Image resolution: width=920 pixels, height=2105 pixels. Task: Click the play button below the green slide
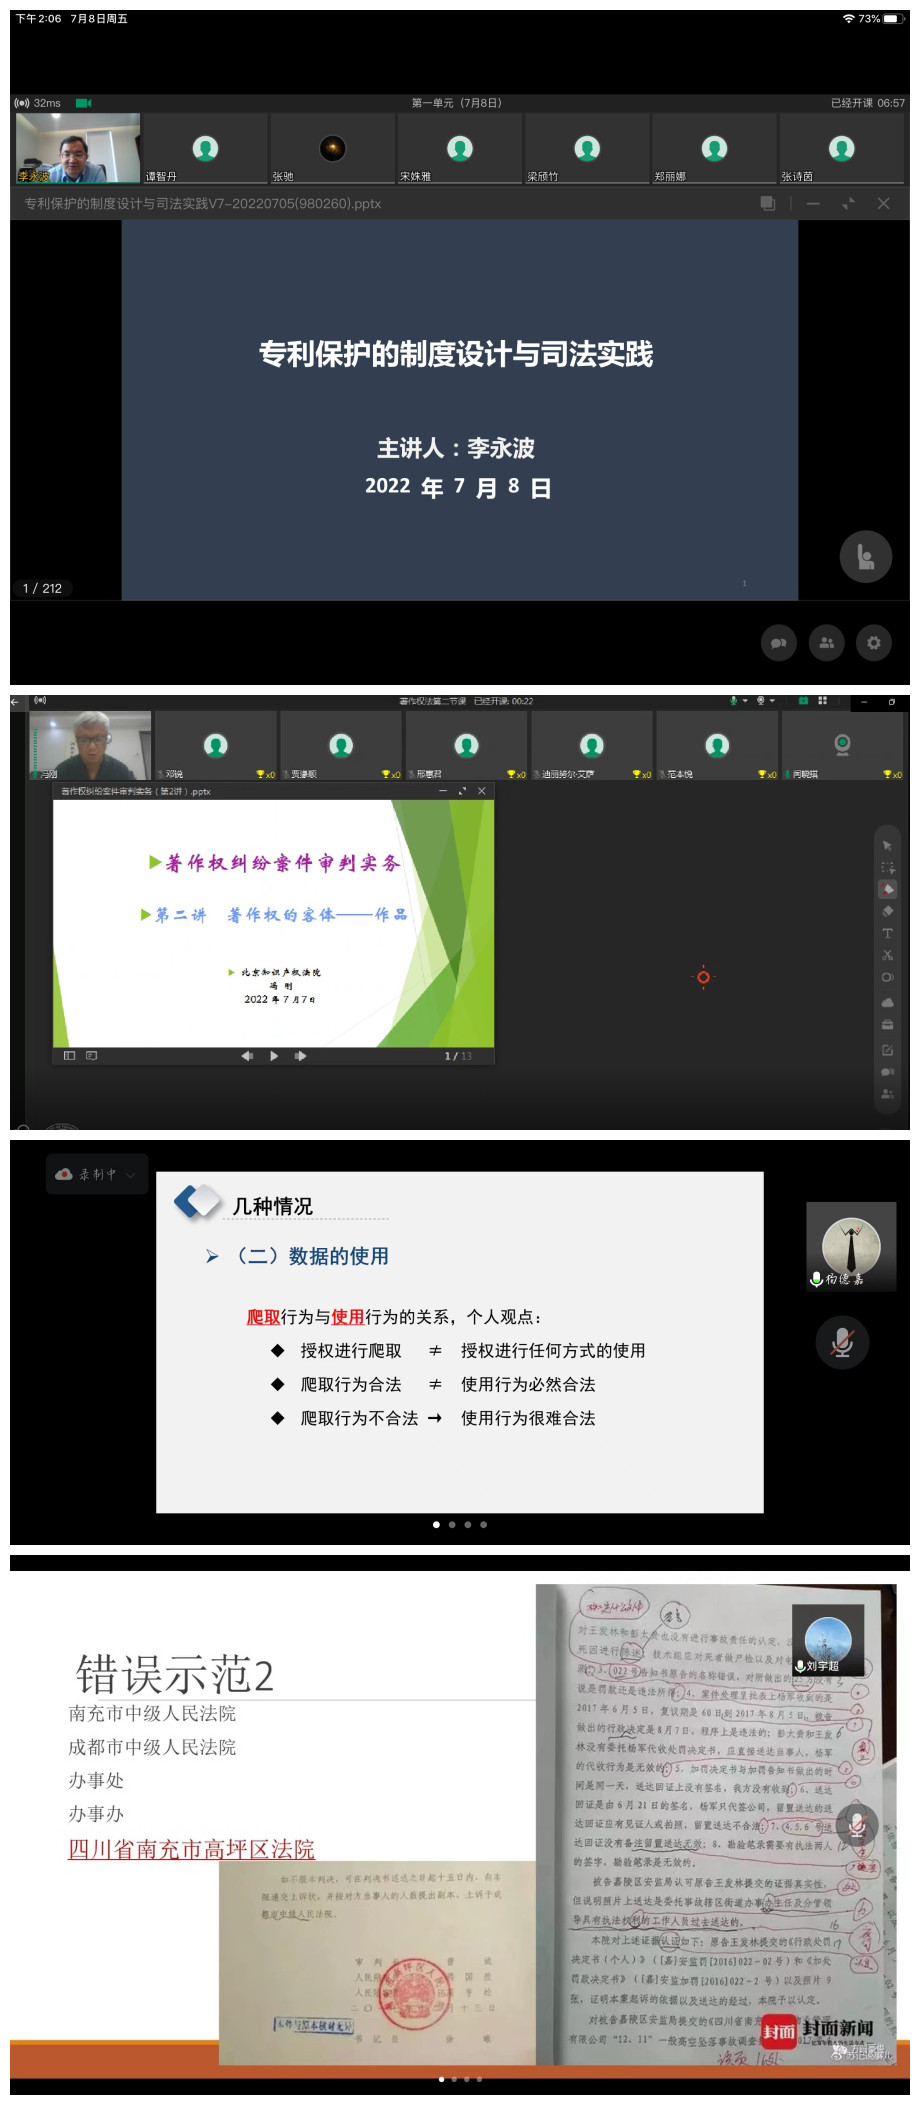274,1056
